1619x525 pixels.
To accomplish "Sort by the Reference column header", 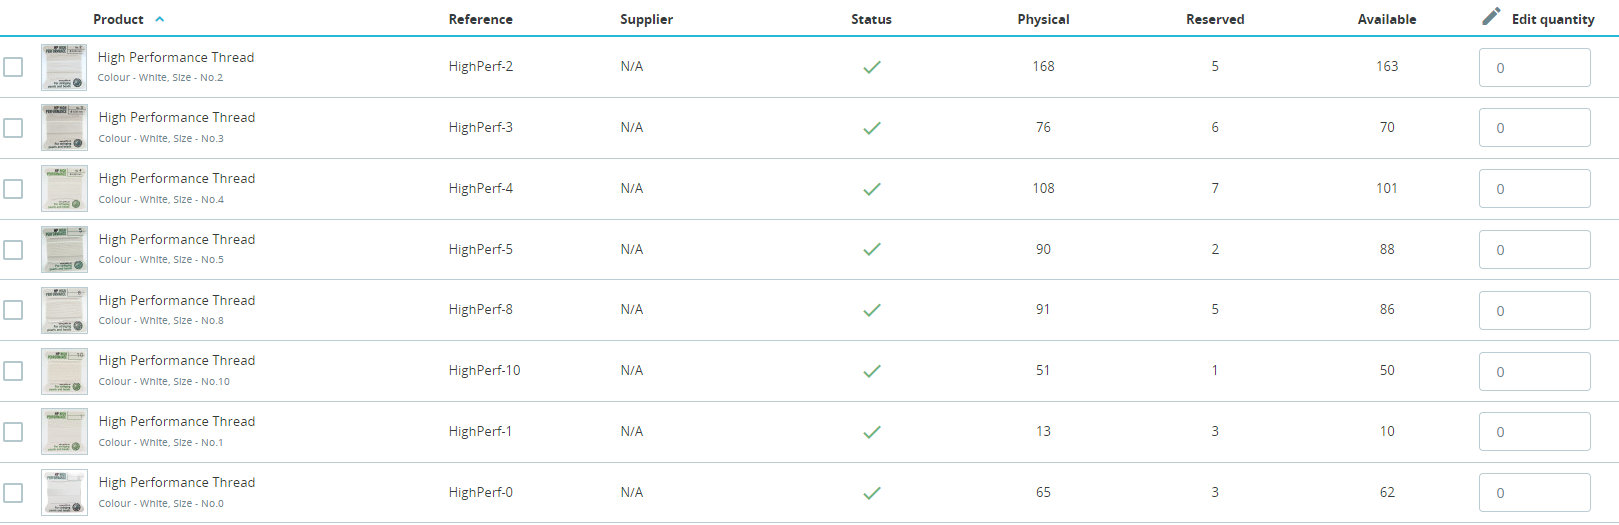I will pos(480,19).
